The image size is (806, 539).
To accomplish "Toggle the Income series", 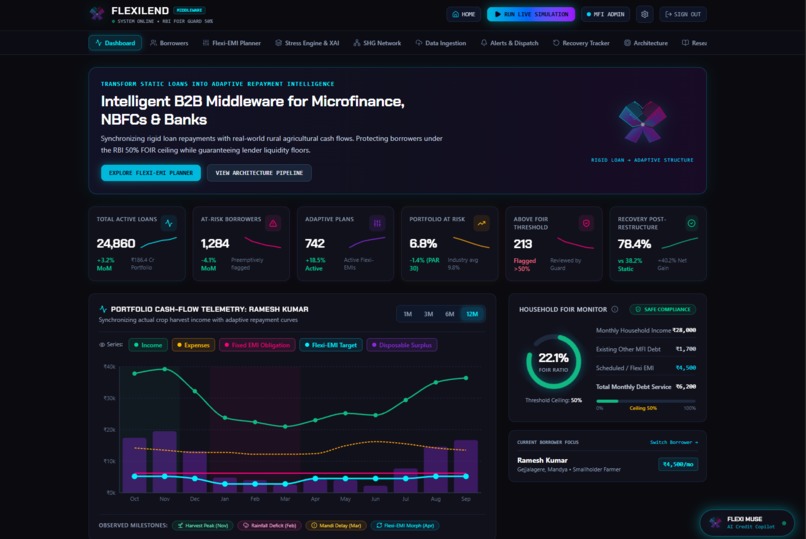I will 148,345.
